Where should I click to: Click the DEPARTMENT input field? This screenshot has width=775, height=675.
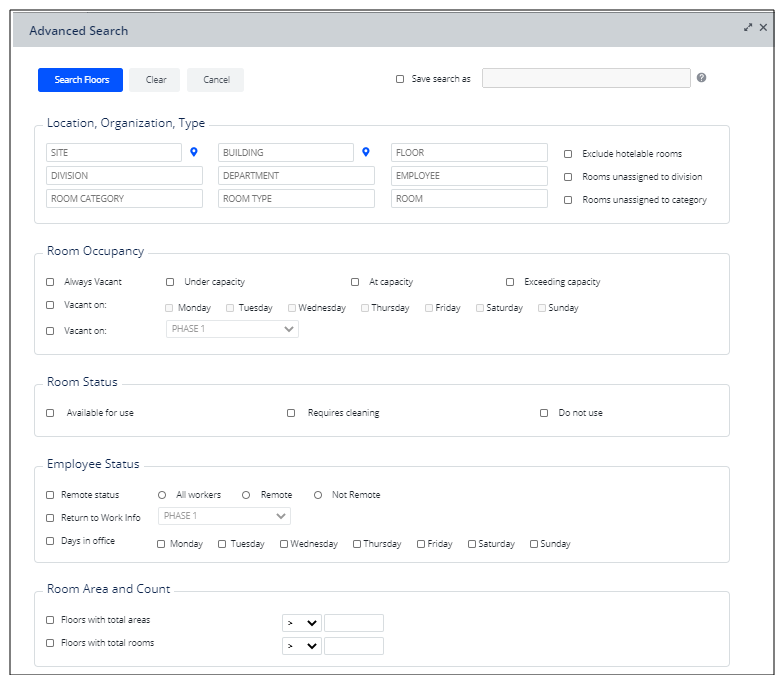click(296, 175)
